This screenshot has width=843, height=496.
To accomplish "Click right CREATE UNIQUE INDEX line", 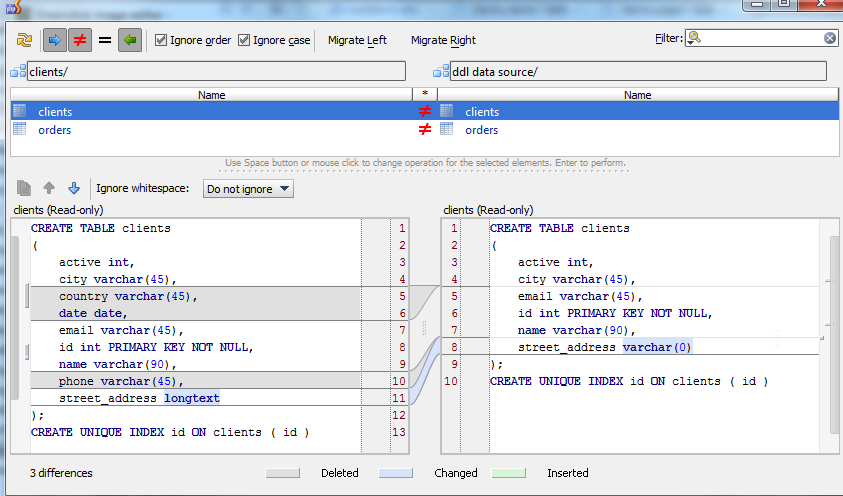I will click(x=629, y=381).
